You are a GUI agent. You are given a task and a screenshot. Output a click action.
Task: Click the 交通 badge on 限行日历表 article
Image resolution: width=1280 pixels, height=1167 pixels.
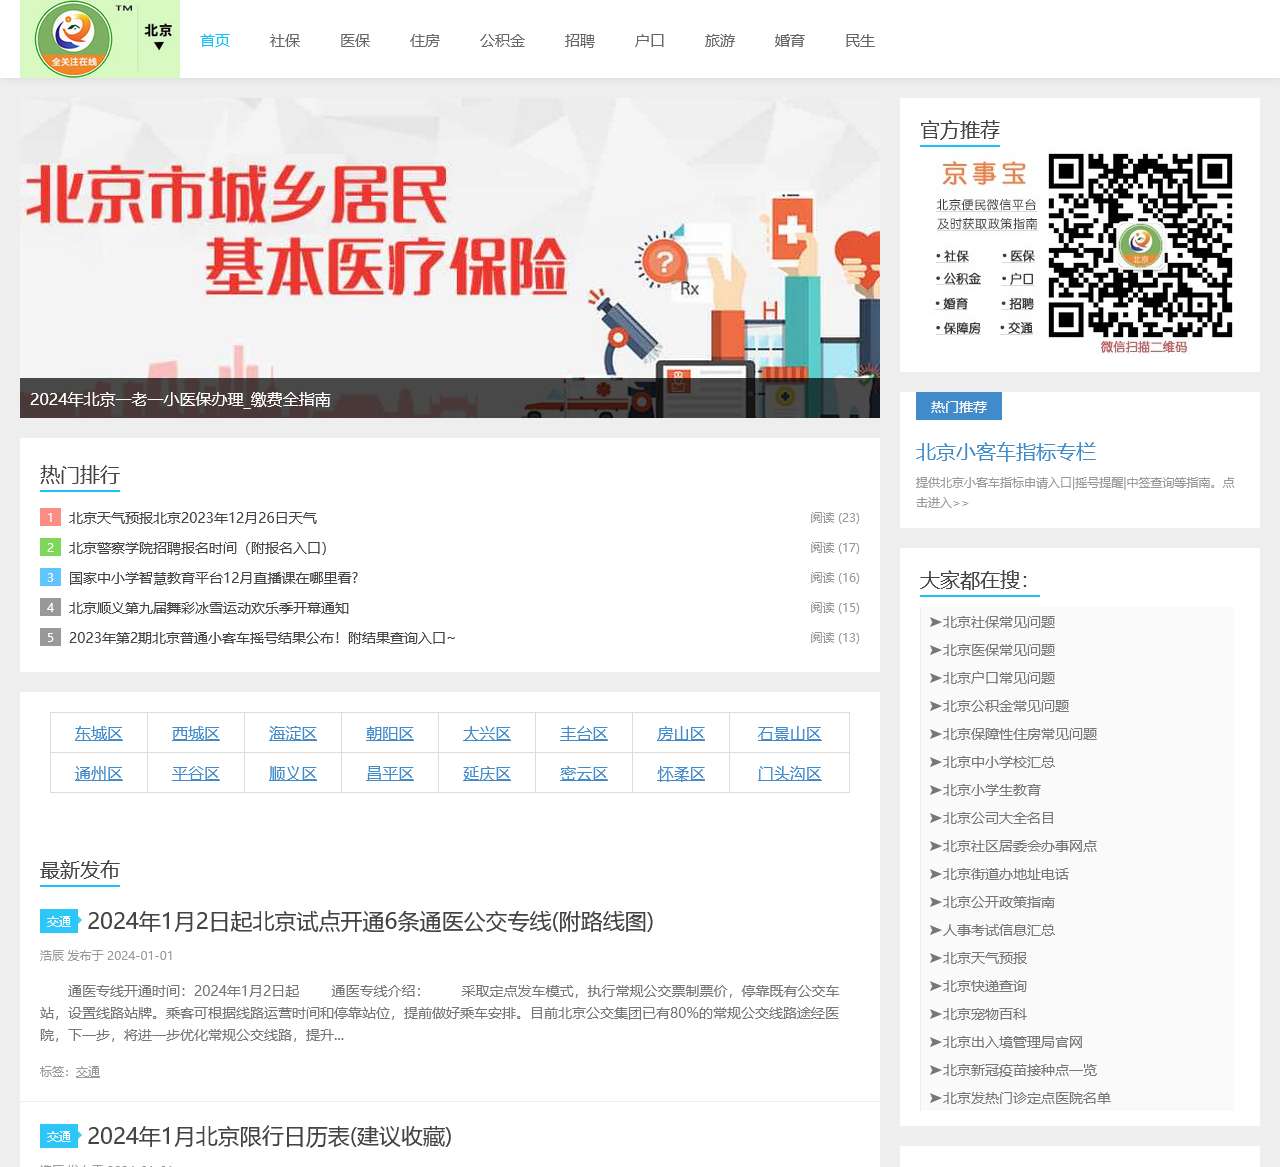tap(60, 1136)
